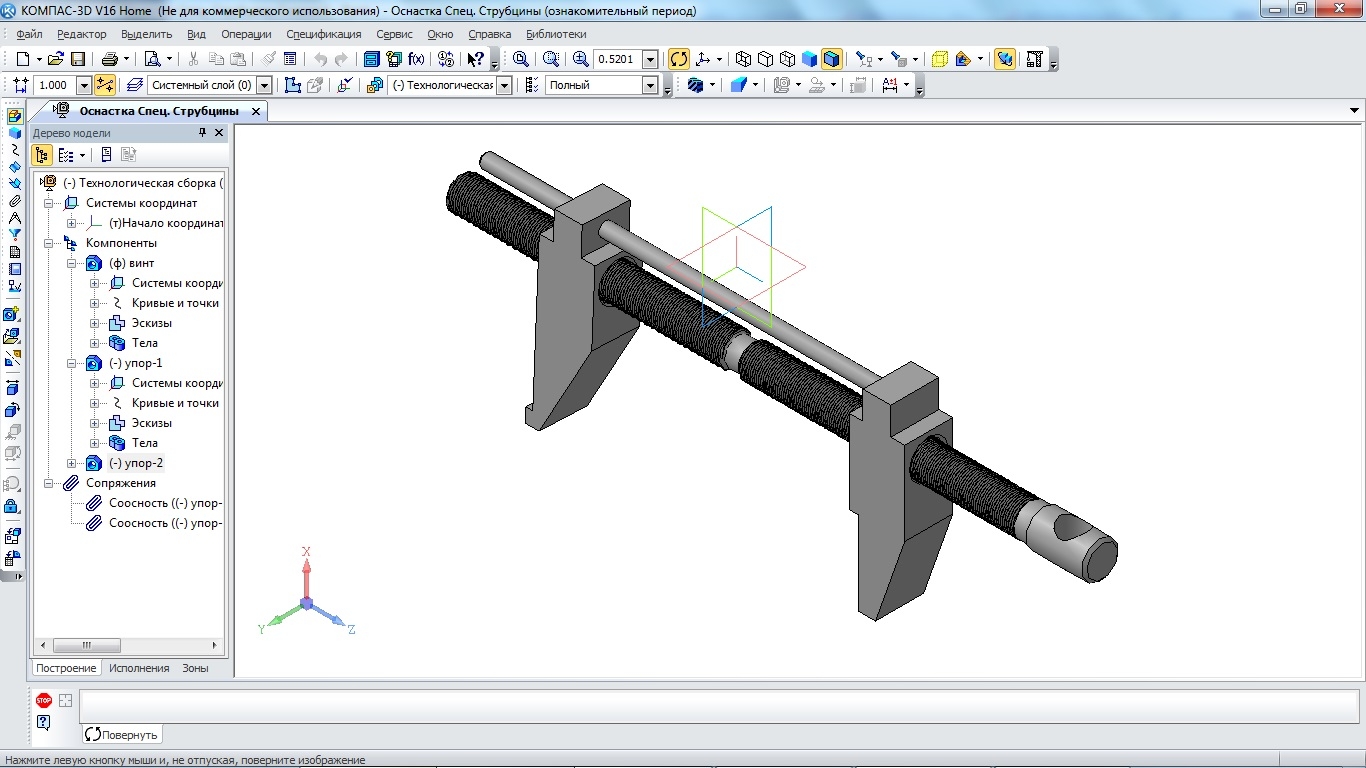Image resolution: width=1366 pixels, height=768 pixels.
Task: Open the Библиотеки menu
Action: point(556,34)
